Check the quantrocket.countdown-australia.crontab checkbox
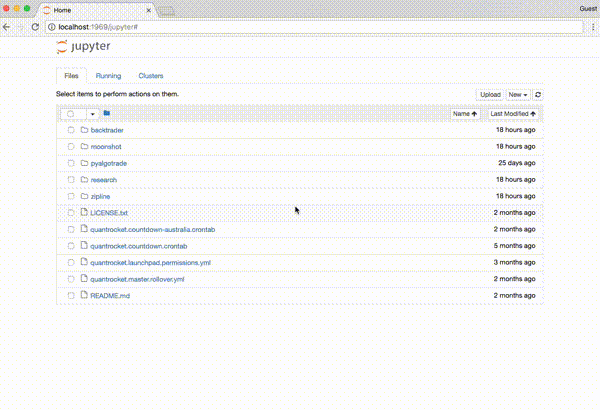The image size is (600, 410). 71,230
